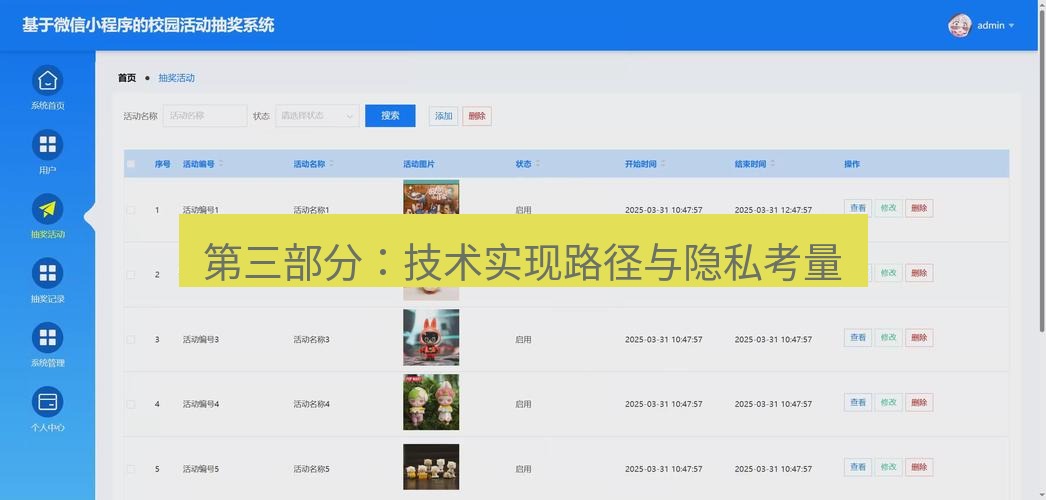Expand the admin account dropdown
Viewport: 1046px width, 500px height.
pyautogui.click(x=1011, y=26)
